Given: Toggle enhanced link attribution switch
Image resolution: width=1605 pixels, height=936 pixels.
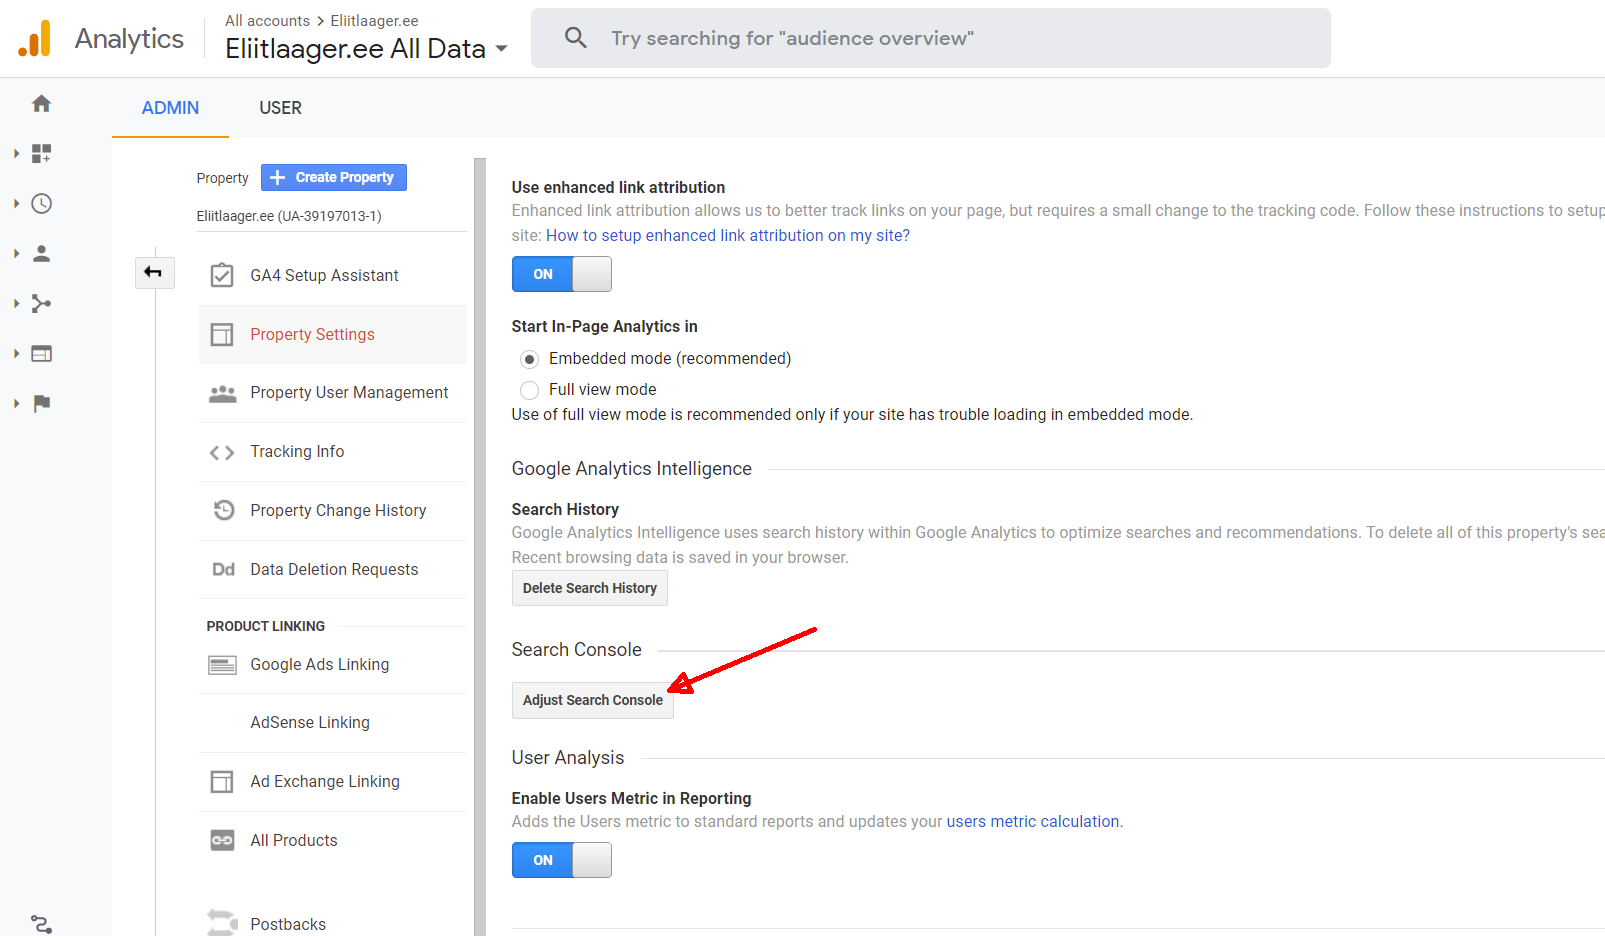Looking at the screenshot, I should 561,274.
